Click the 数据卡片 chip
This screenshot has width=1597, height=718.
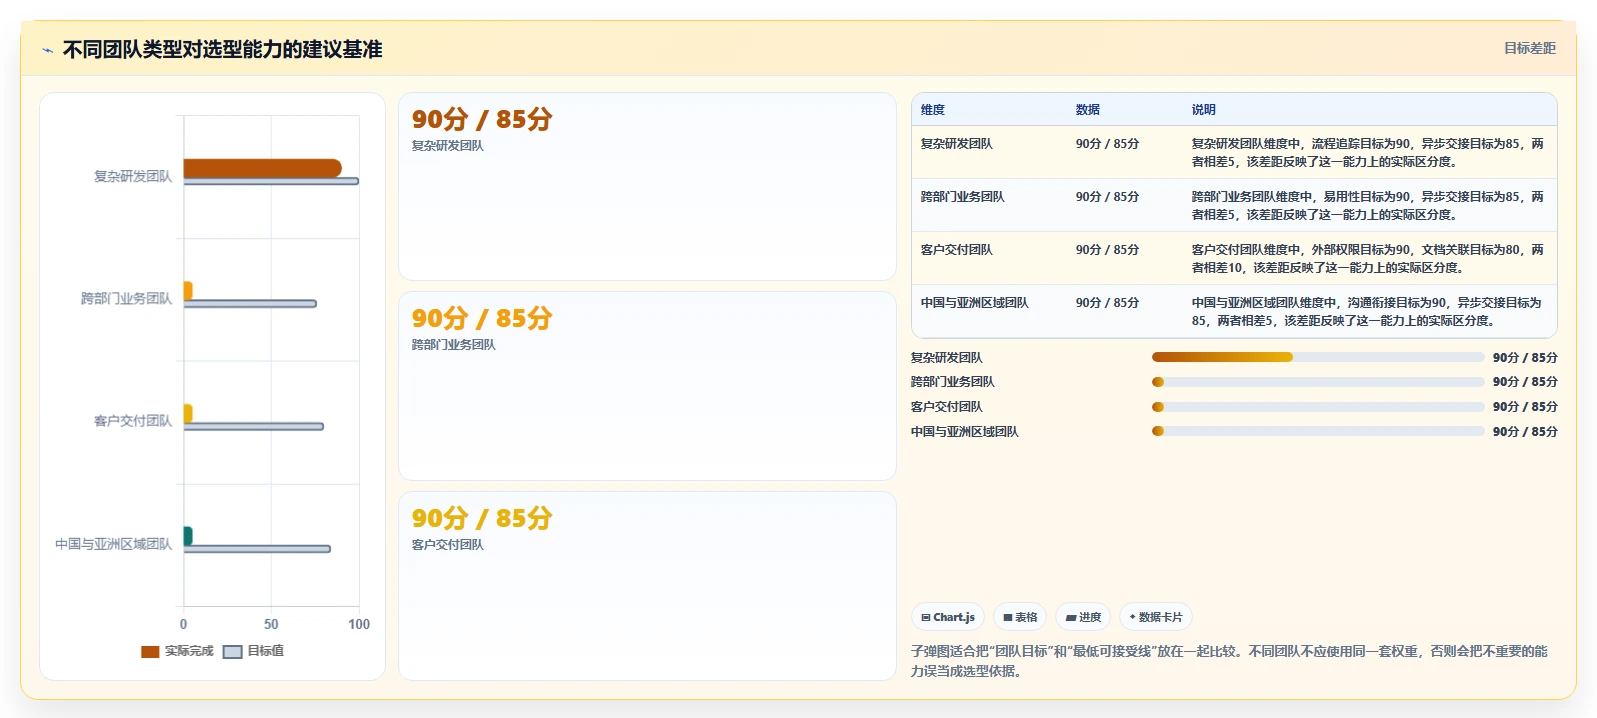(x=1156, y=618)
